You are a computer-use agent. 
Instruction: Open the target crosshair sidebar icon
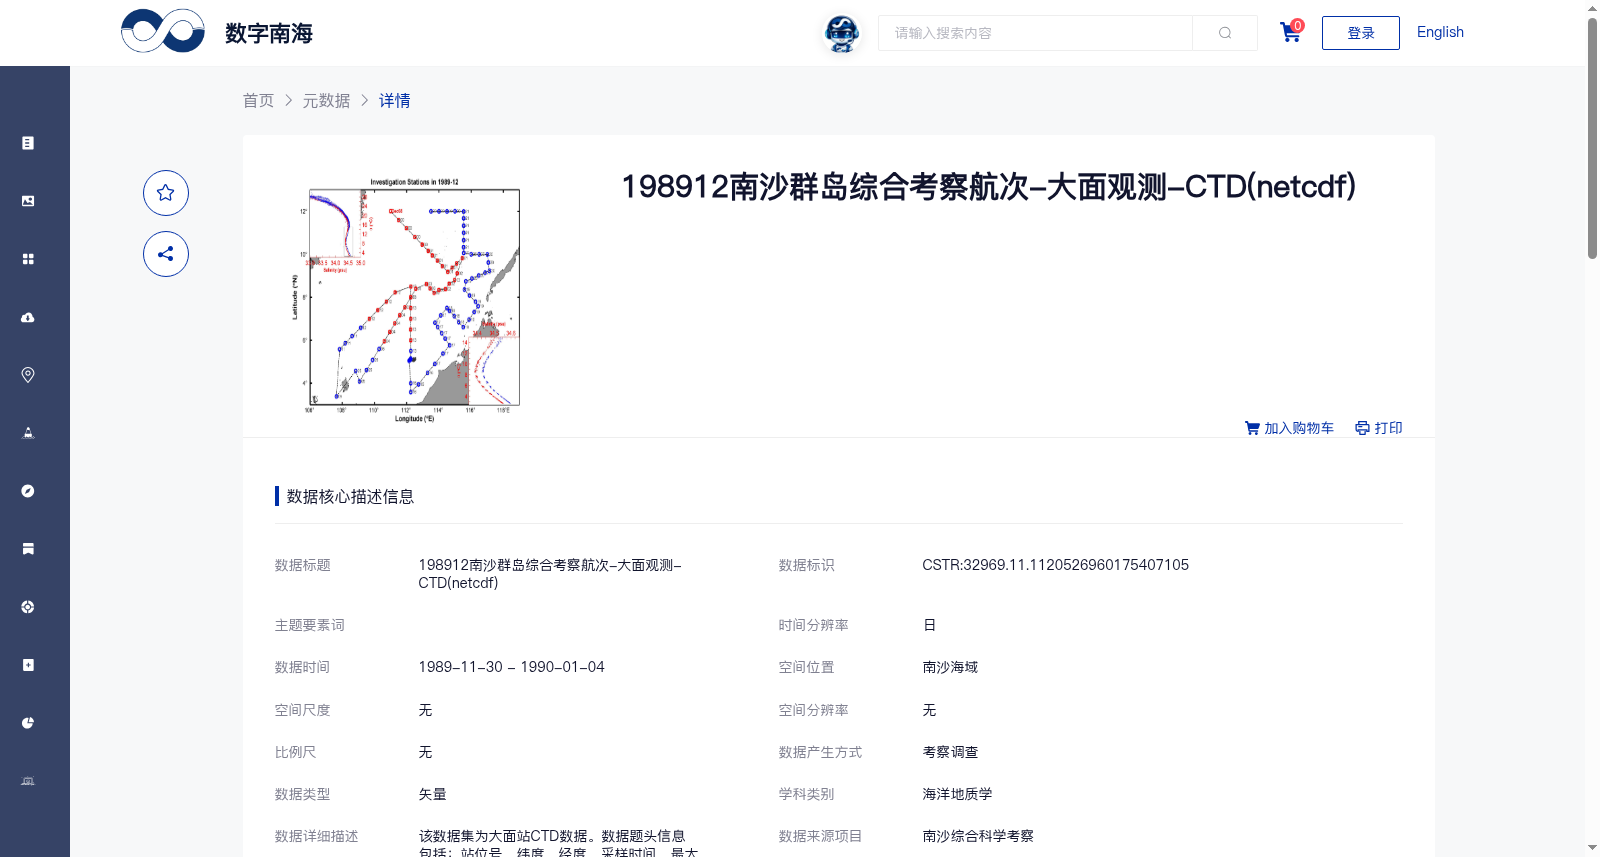(28, 607)
